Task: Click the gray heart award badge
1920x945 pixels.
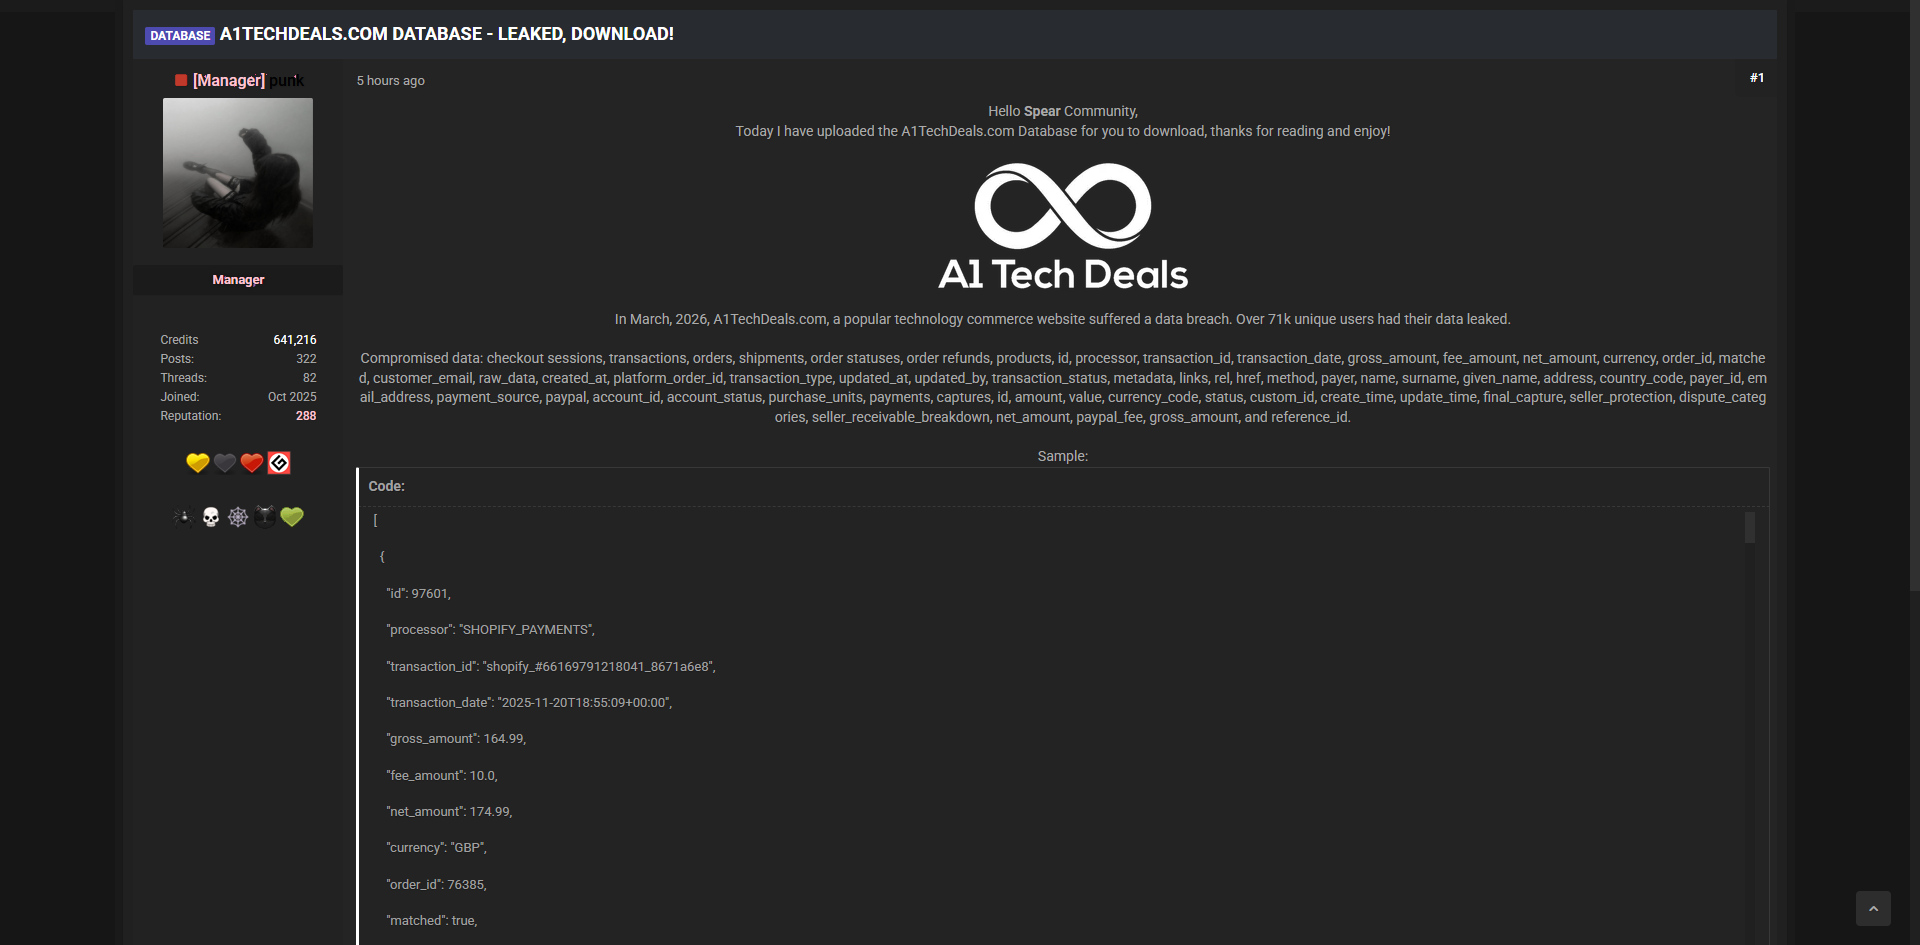Action: coord(225,463)
